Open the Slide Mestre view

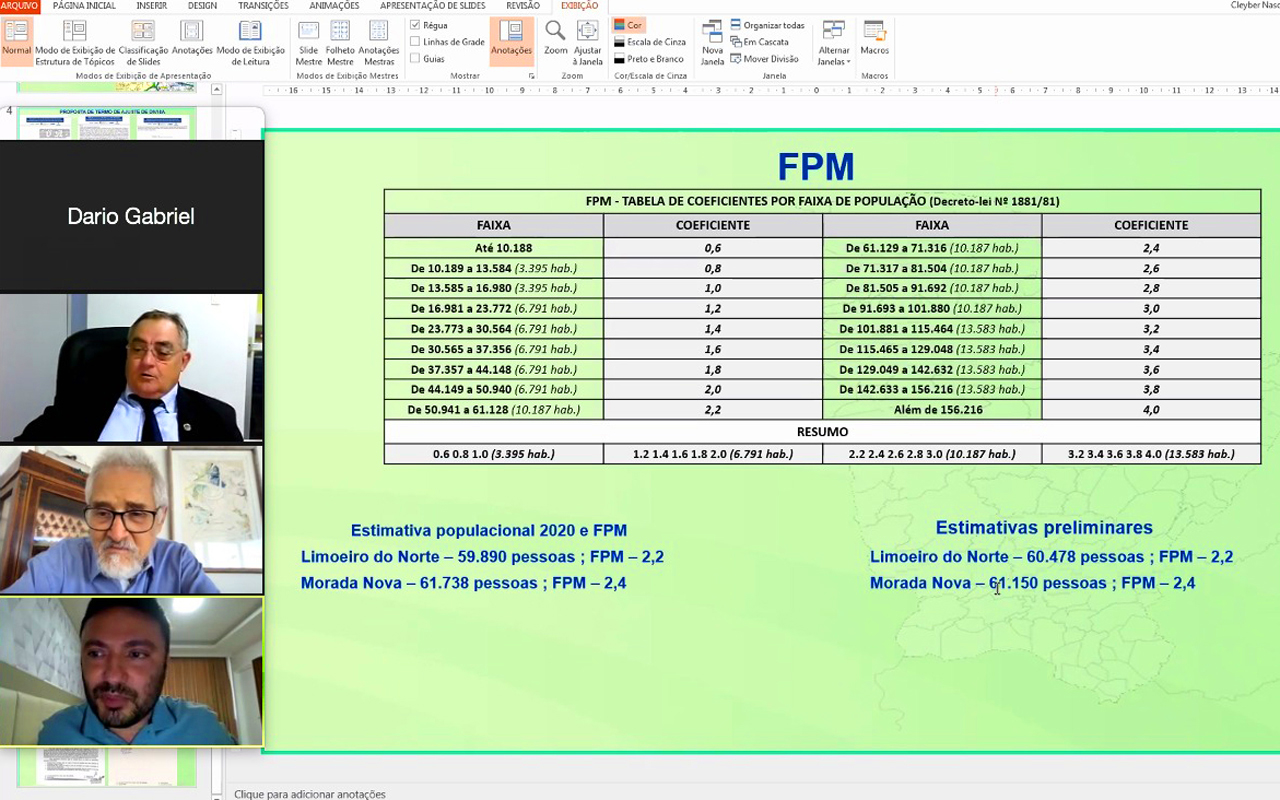click(308, 40)
